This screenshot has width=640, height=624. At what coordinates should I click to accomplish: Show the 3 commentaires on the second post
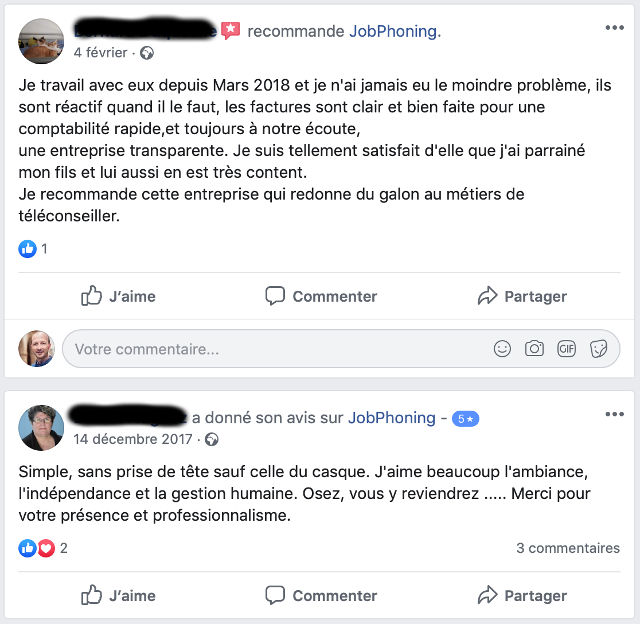point(567,548)
